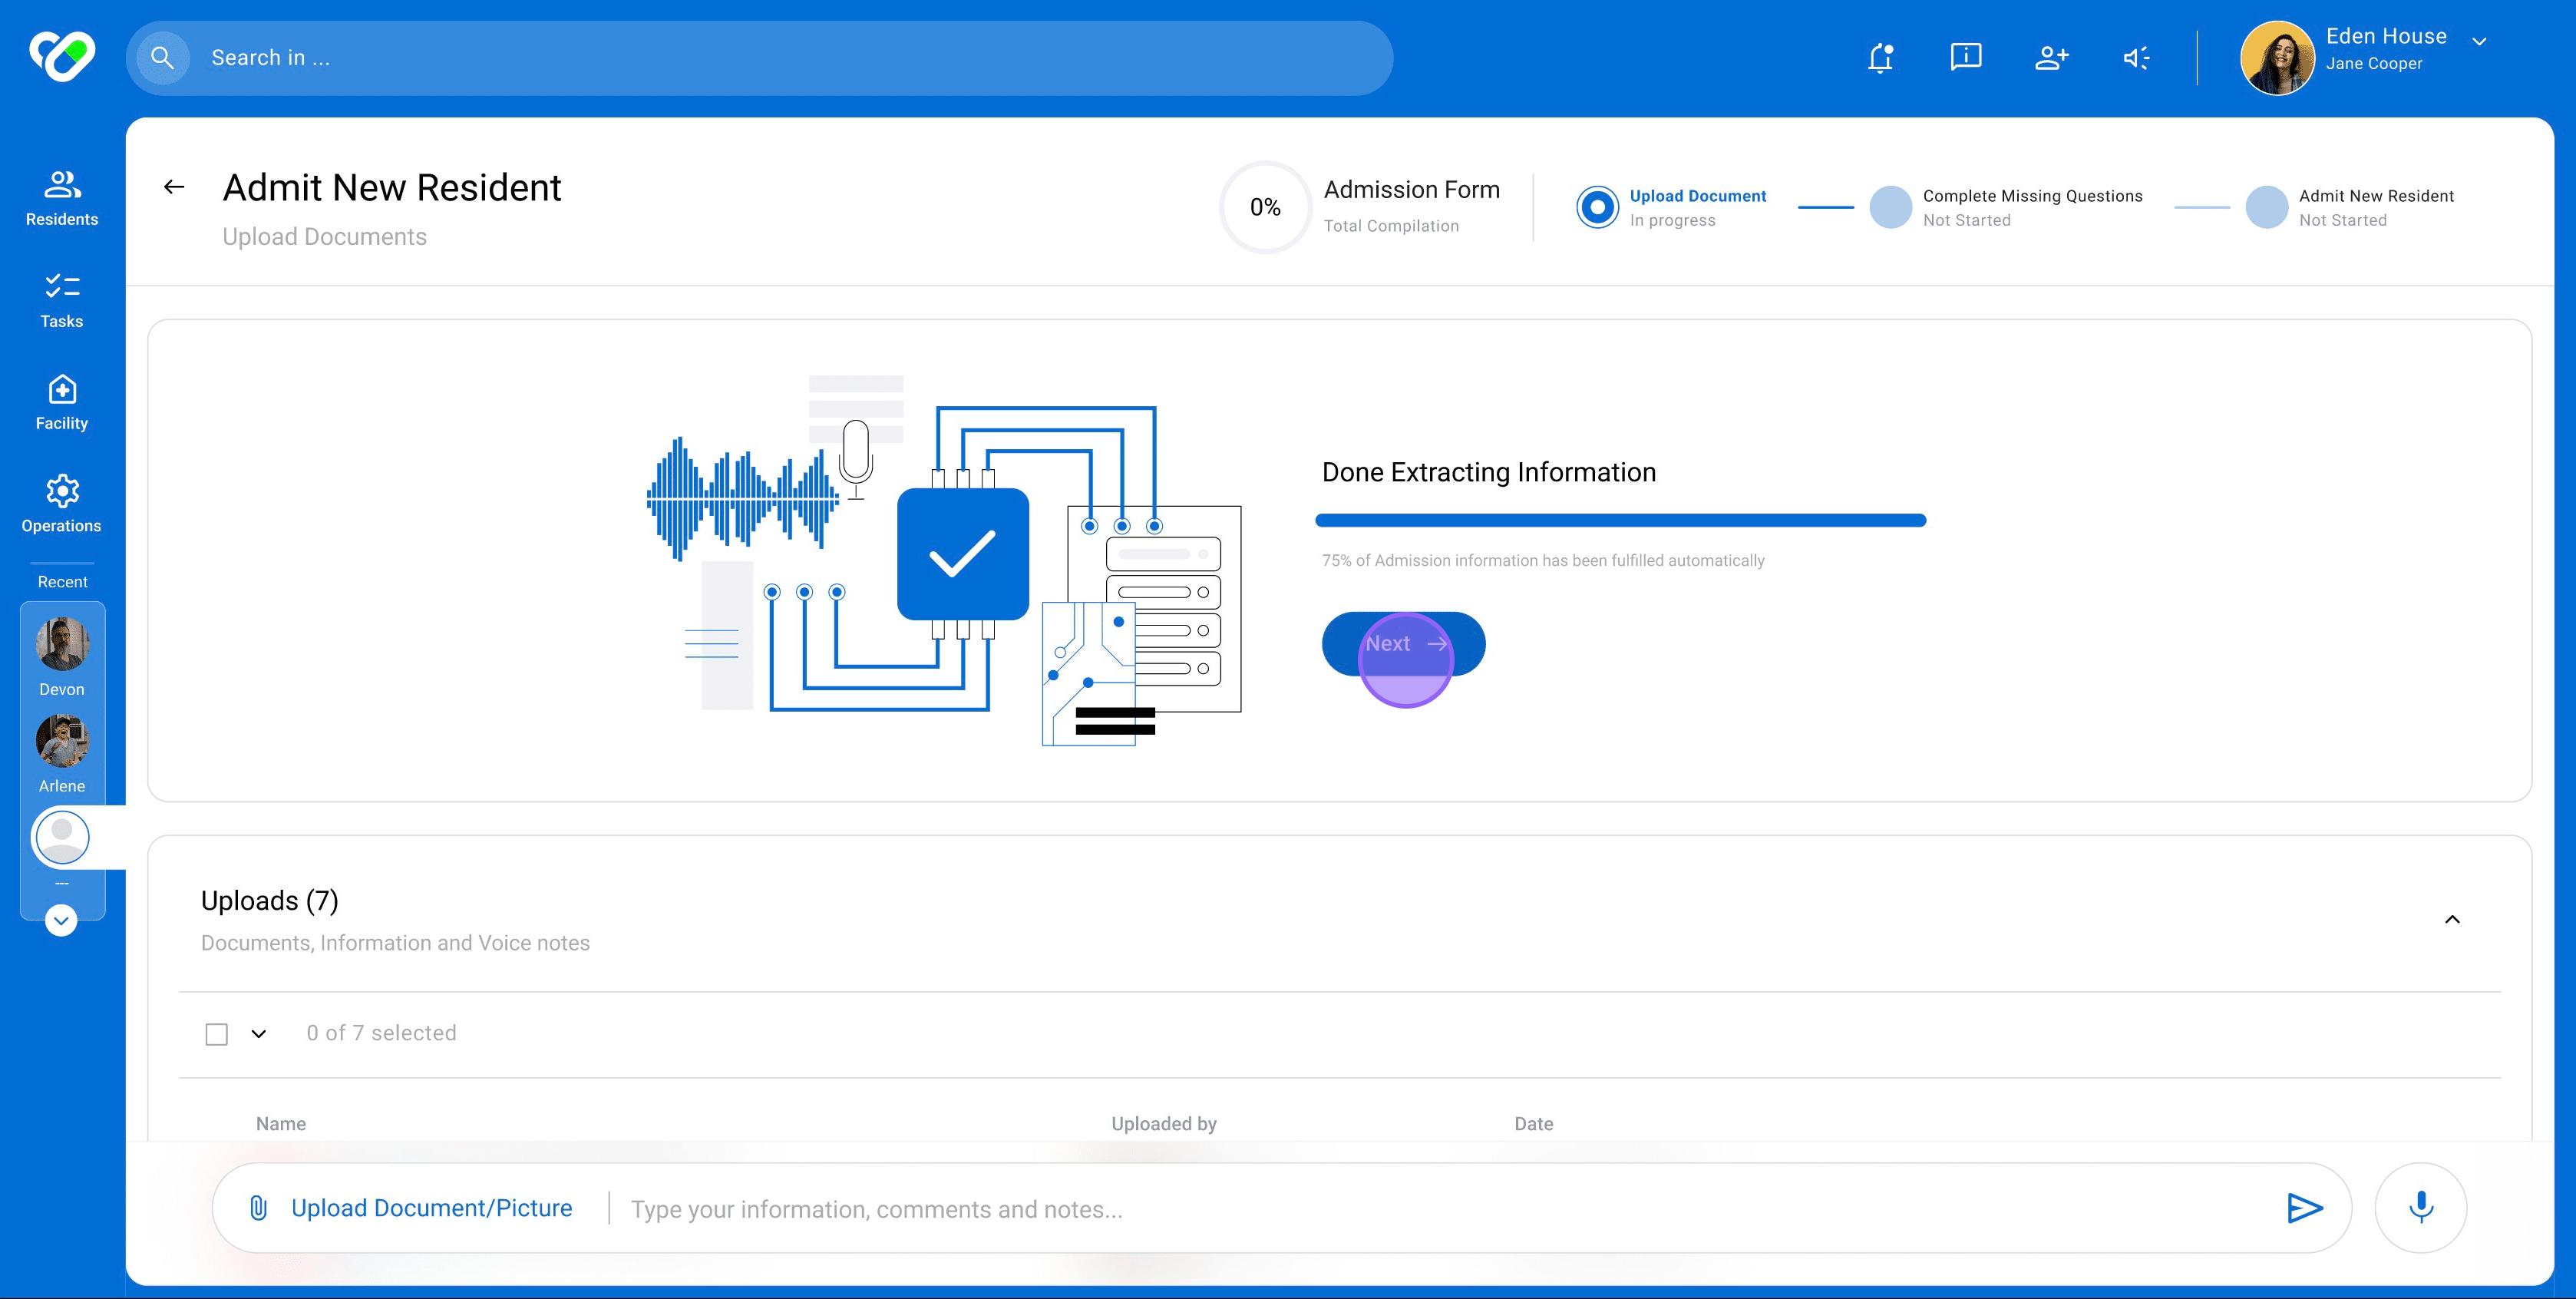Click Upload Document/Picture link

[x=431, y=1208]
